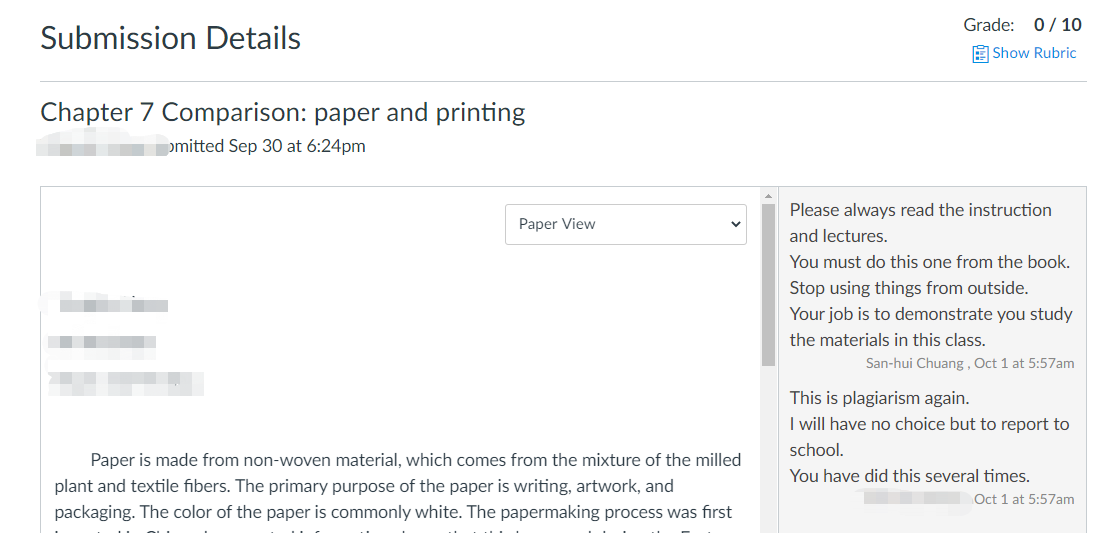Click the line You have did this several times
Viewport: 1102px width, 533px height.
pos(909,476)
